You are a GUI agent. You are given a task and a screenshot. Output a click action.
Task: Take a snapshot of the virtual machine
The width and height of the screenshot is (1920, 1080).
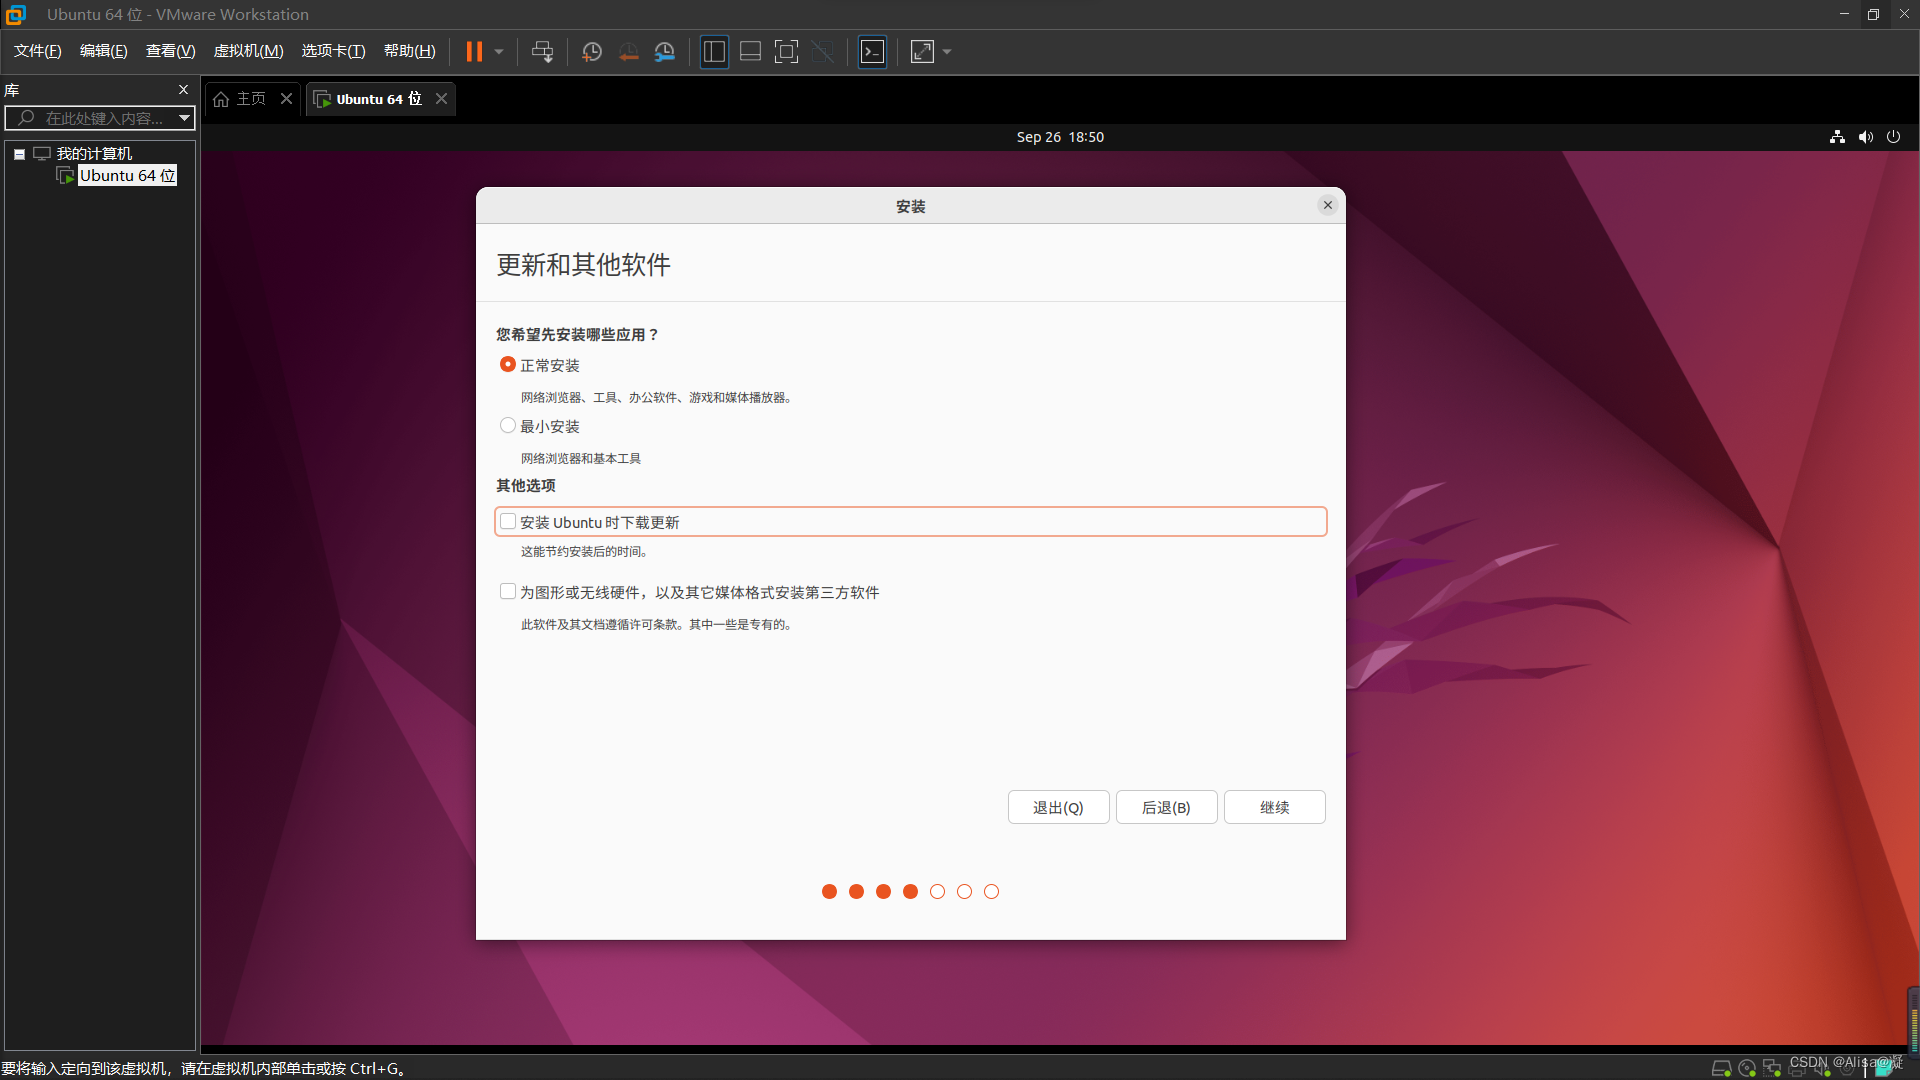pyautogui.click(x=591, y=51)
